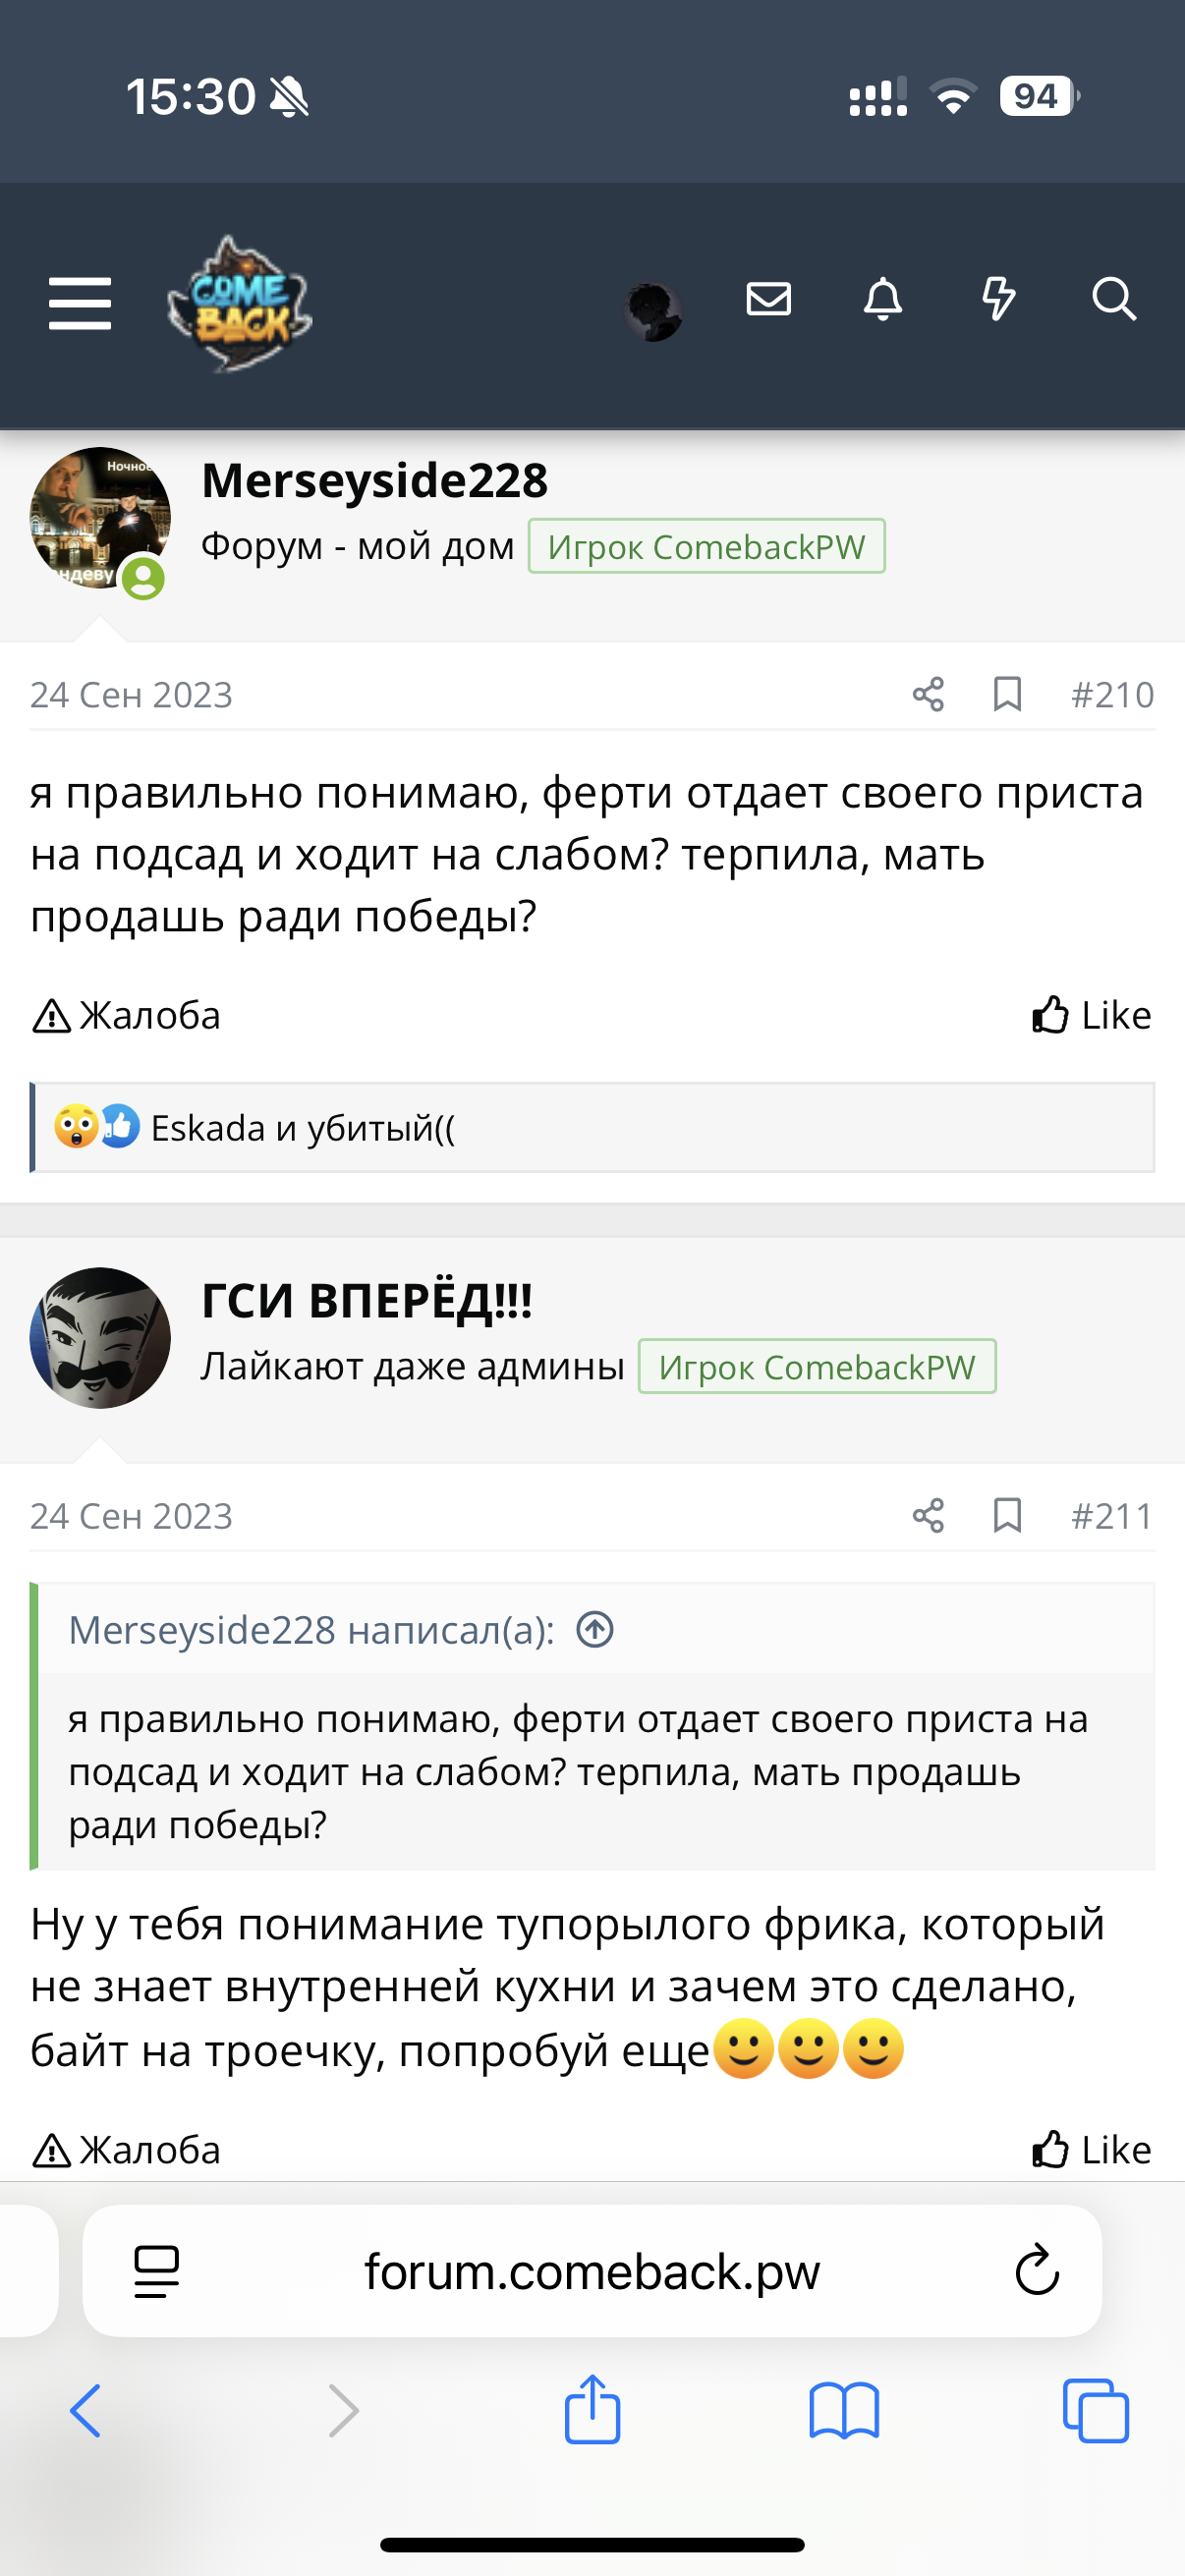Open notifications bell icon

(x=883, y=299)
